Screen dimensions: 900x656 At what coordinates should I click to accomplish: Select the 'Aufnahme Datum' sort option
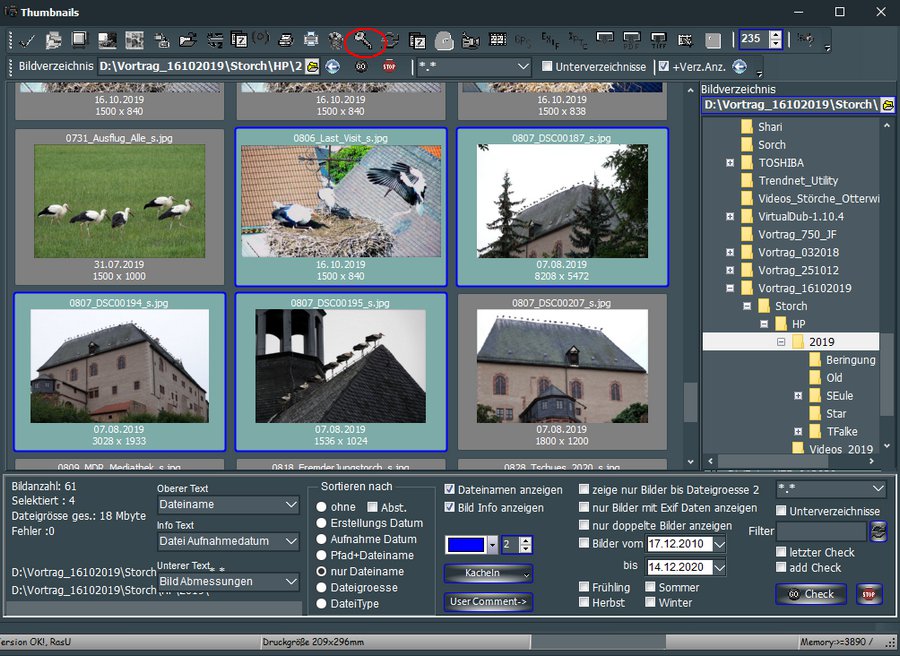pos(323,539)
